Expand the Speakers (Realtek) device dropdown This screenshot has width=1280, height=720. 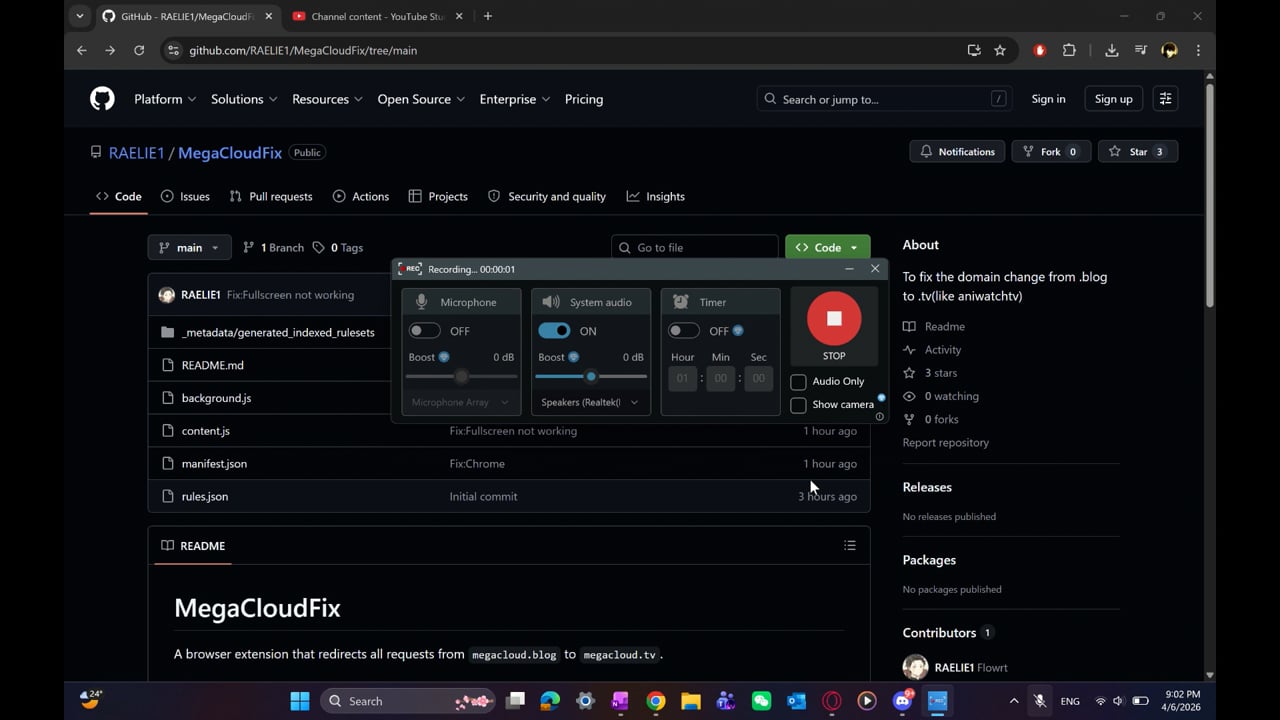click(590, 402)
